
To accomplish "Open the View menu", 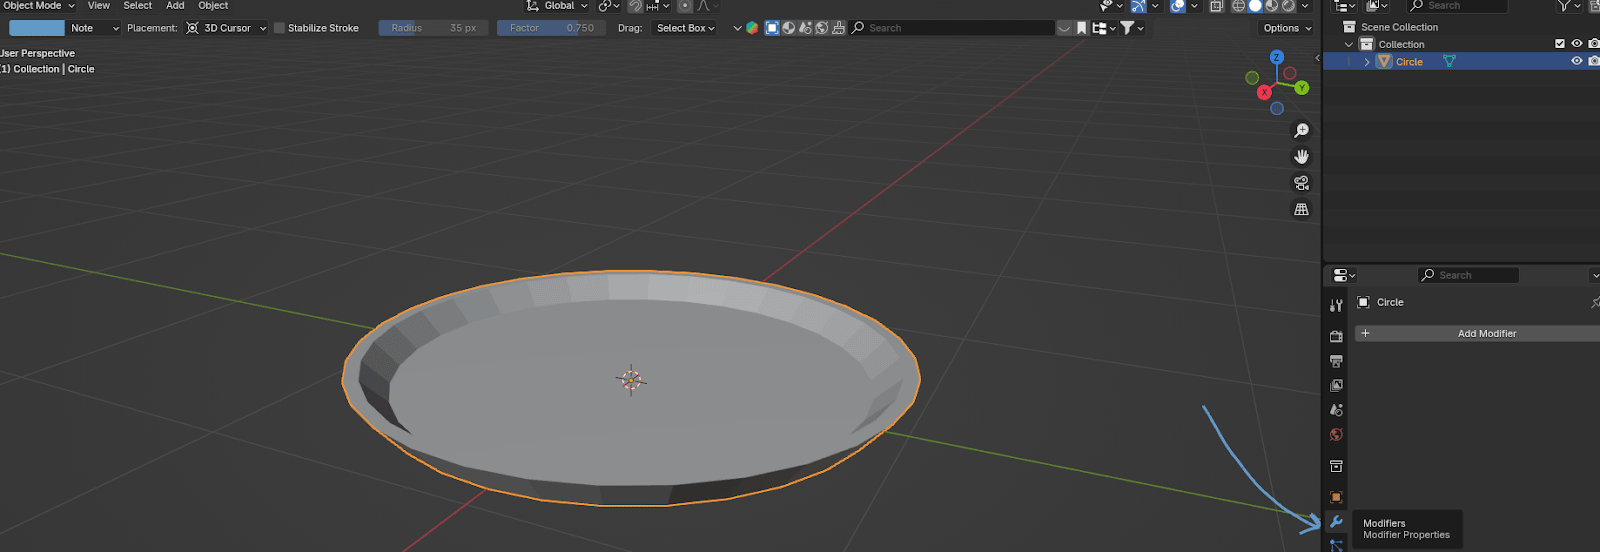I will pyautogui.click(x=99, y=6).
